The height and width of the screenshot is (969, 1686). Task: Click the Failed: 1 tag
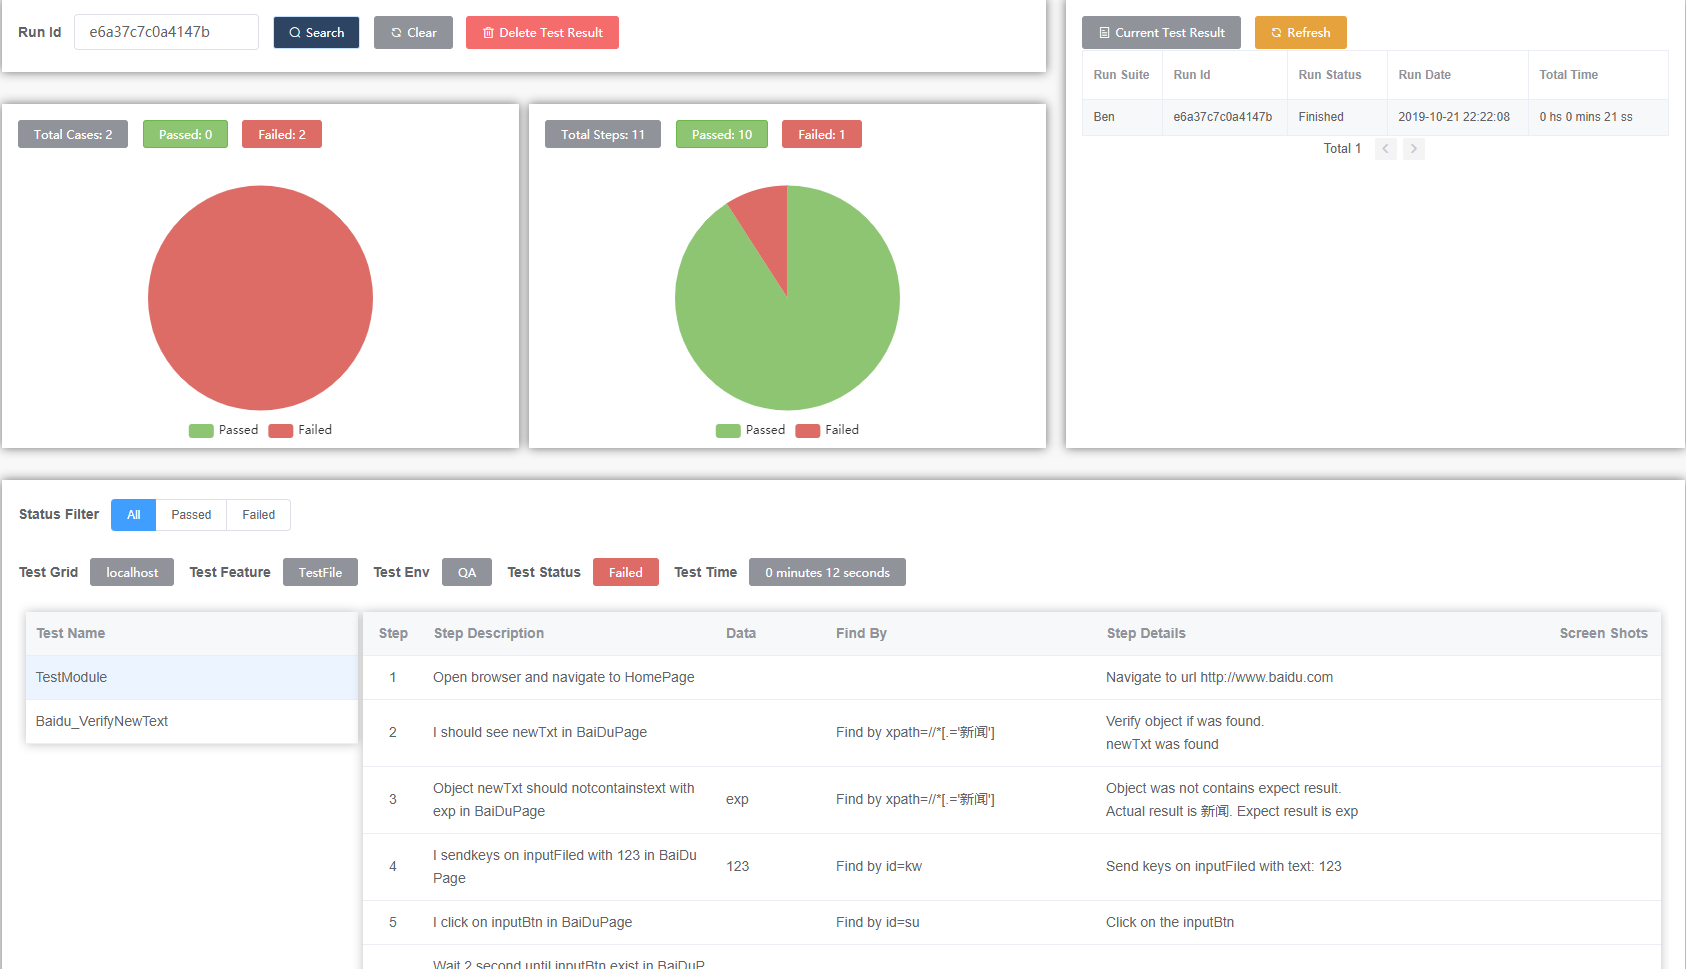[822, 134]
